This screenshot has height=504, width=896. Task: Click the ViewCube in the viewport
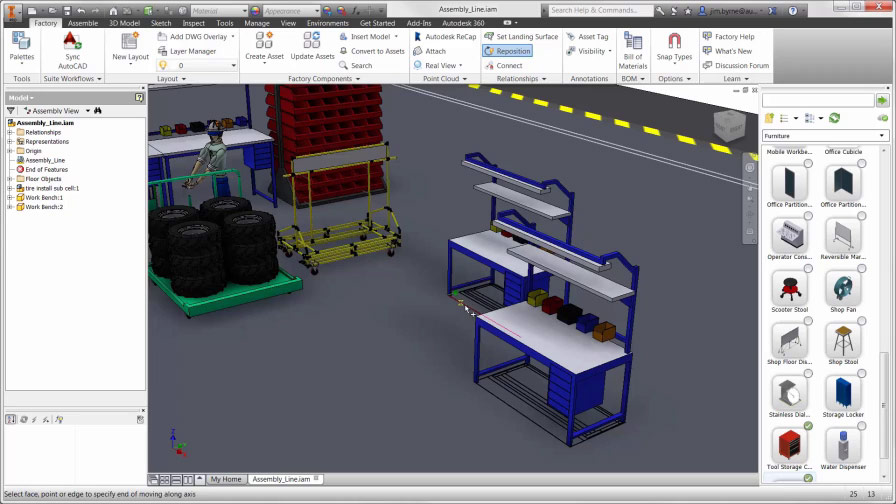click(x=730, y=126)
